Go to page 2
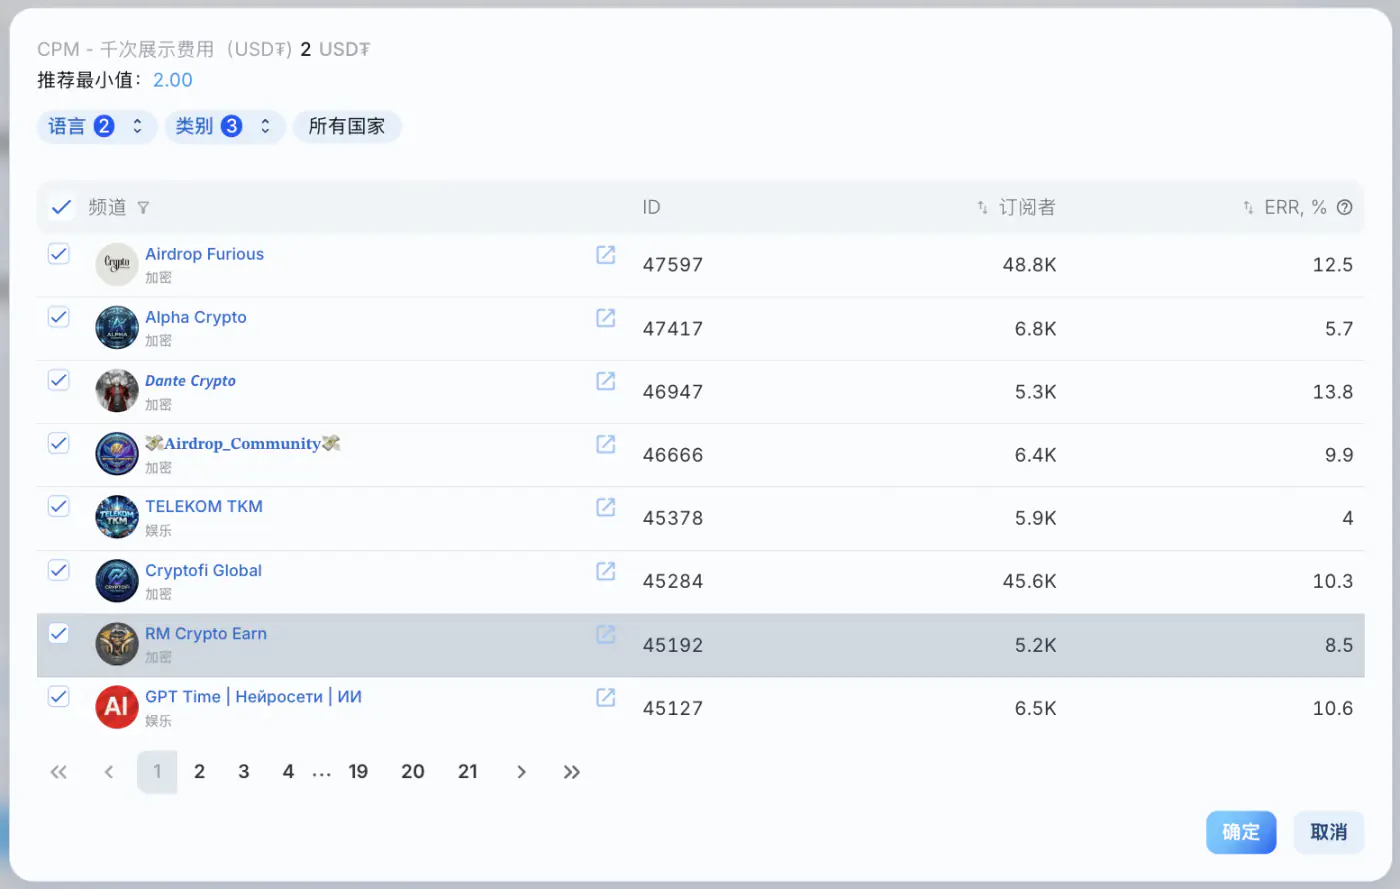This screenshot has height=889, width=1400. click(x=199, y=772)
